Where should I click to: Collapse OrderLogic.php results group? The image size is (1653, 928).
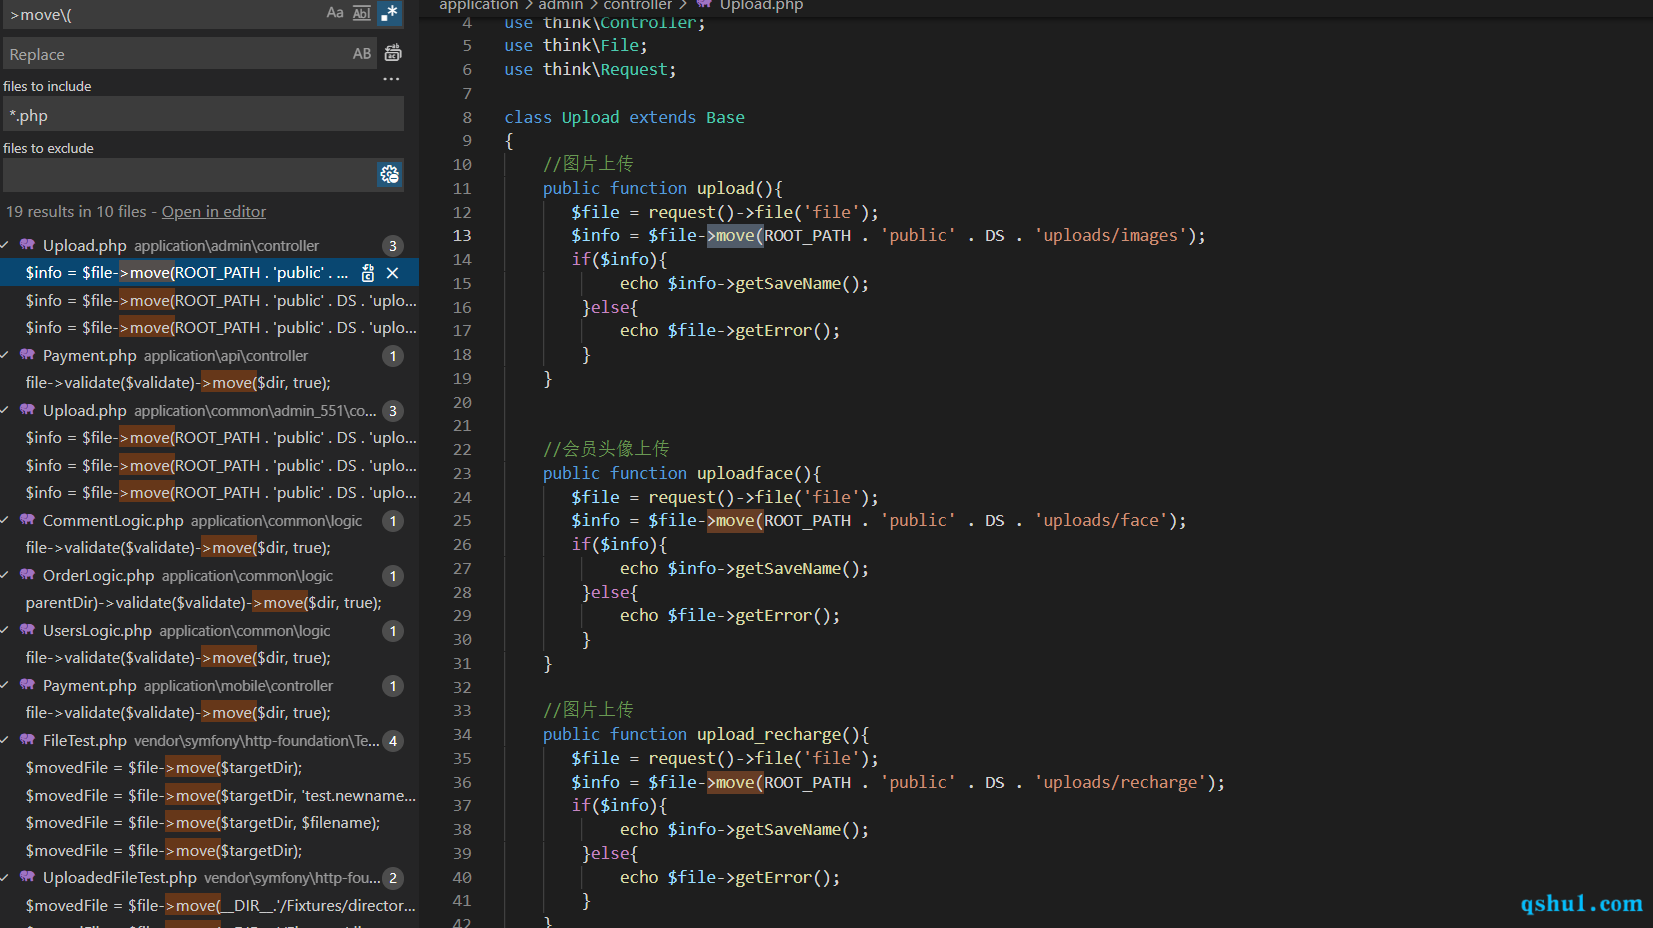(6, 575)
